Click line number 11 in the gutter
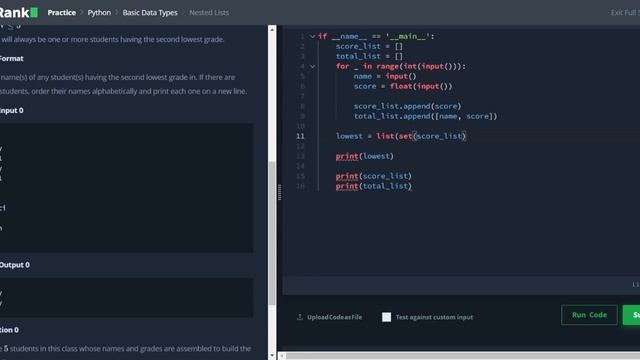This screenshot has height=360, width=640. click(300, 136)
